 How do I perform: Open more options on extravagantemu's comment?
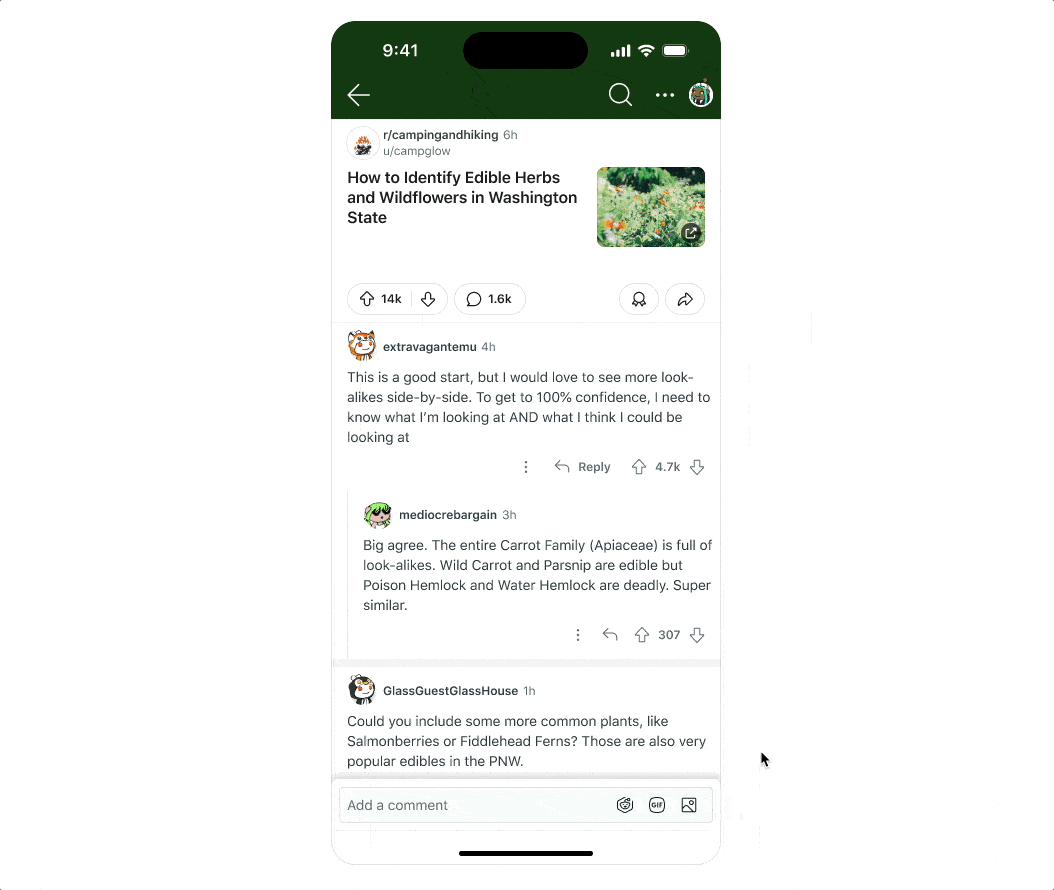[526, 467]
